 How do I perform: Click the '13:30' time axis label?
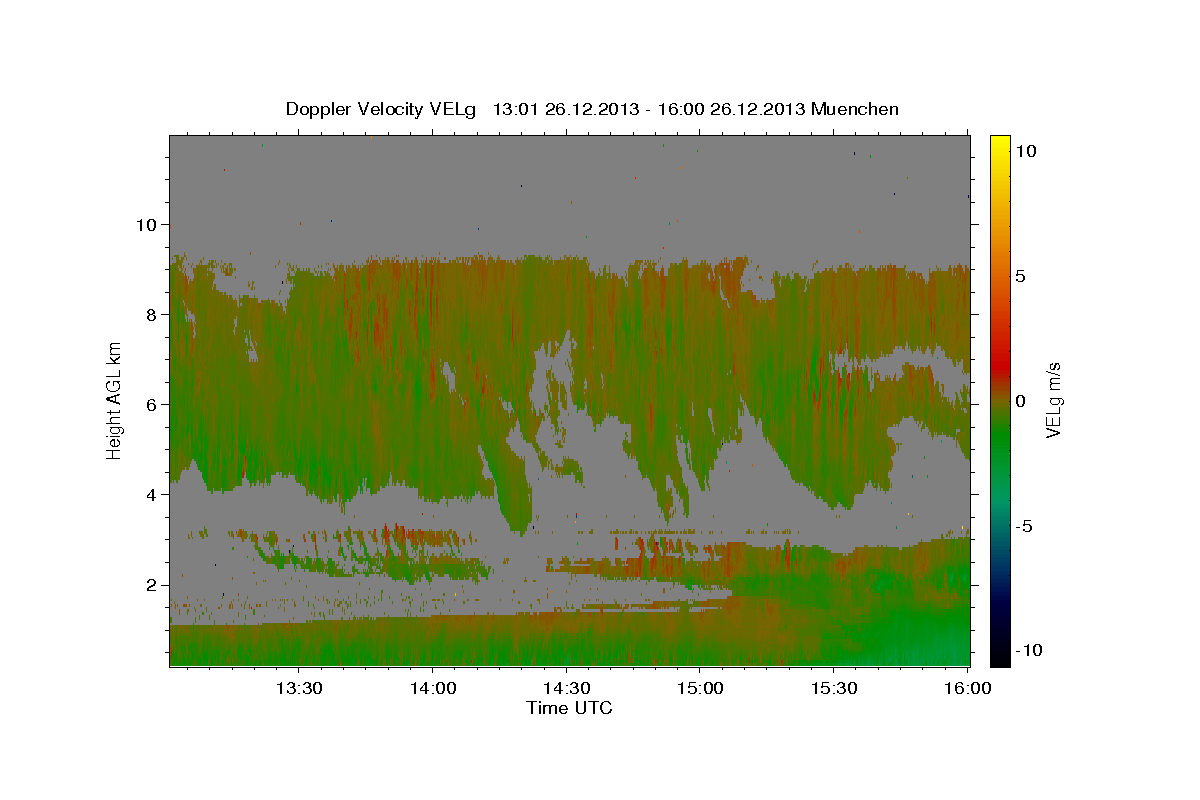[x=298, y=688]
